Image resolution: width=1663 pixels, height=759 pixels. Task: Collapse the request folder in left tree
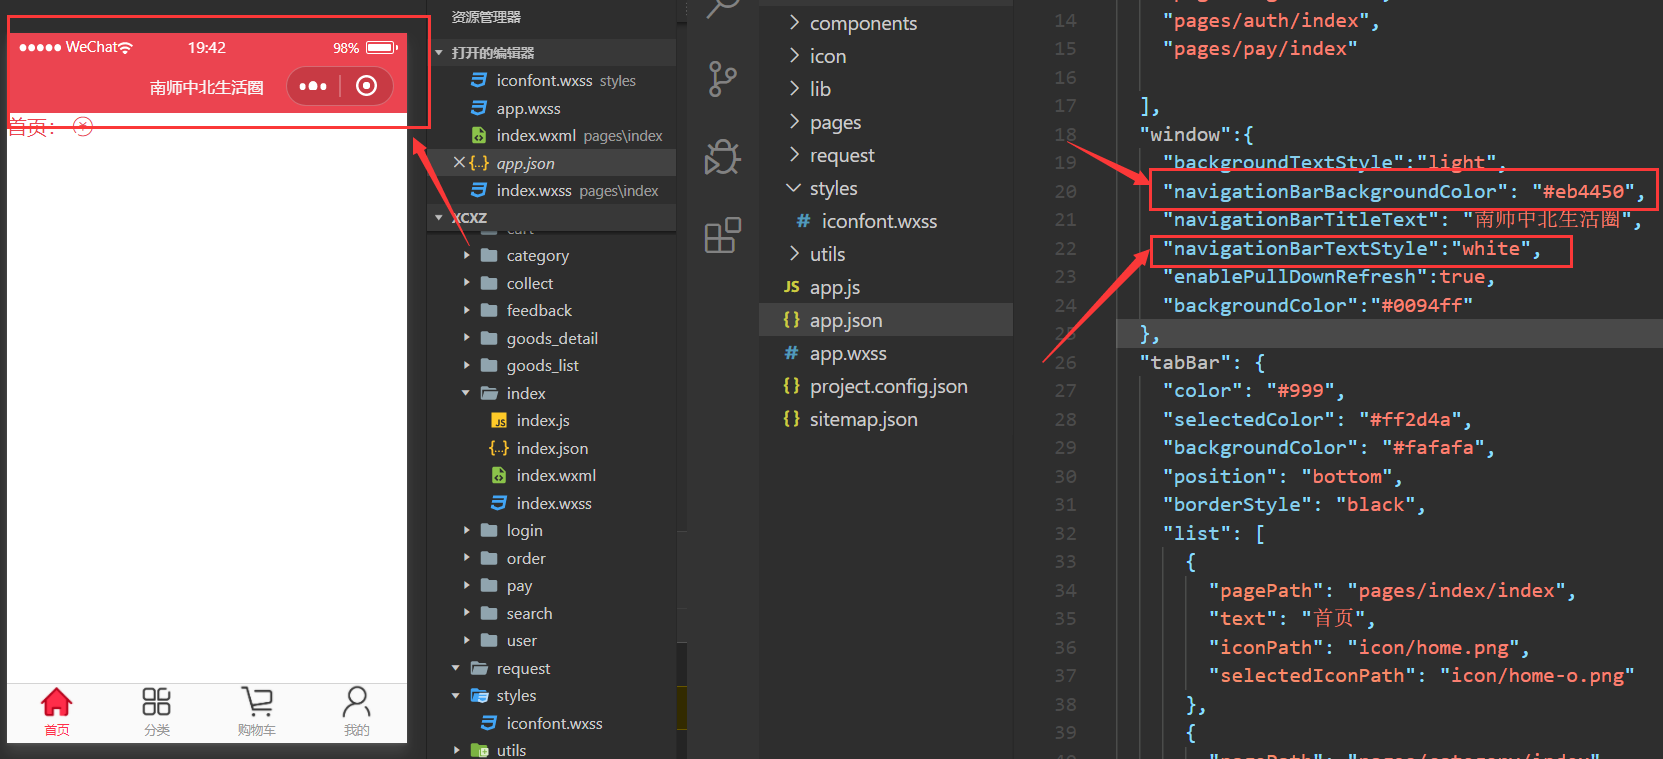pyautogui.click(x=456, y=668)
